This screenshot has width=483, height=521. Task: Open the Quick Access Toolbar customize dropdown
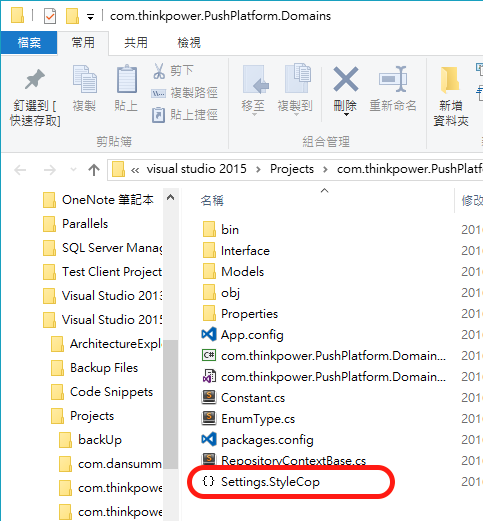click(90, 17)
